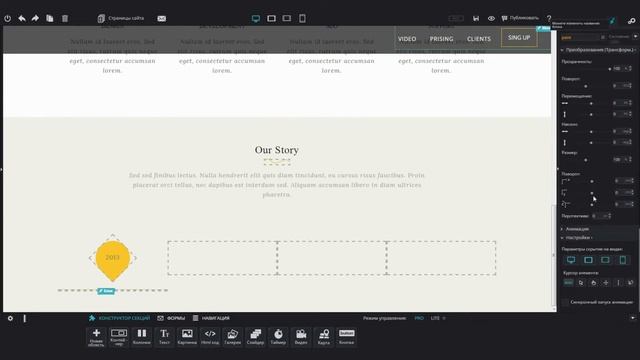The height and width of the screenshot is (360, 640).
Task: Click the VIDEO navigation item
Action: [407, 39]
